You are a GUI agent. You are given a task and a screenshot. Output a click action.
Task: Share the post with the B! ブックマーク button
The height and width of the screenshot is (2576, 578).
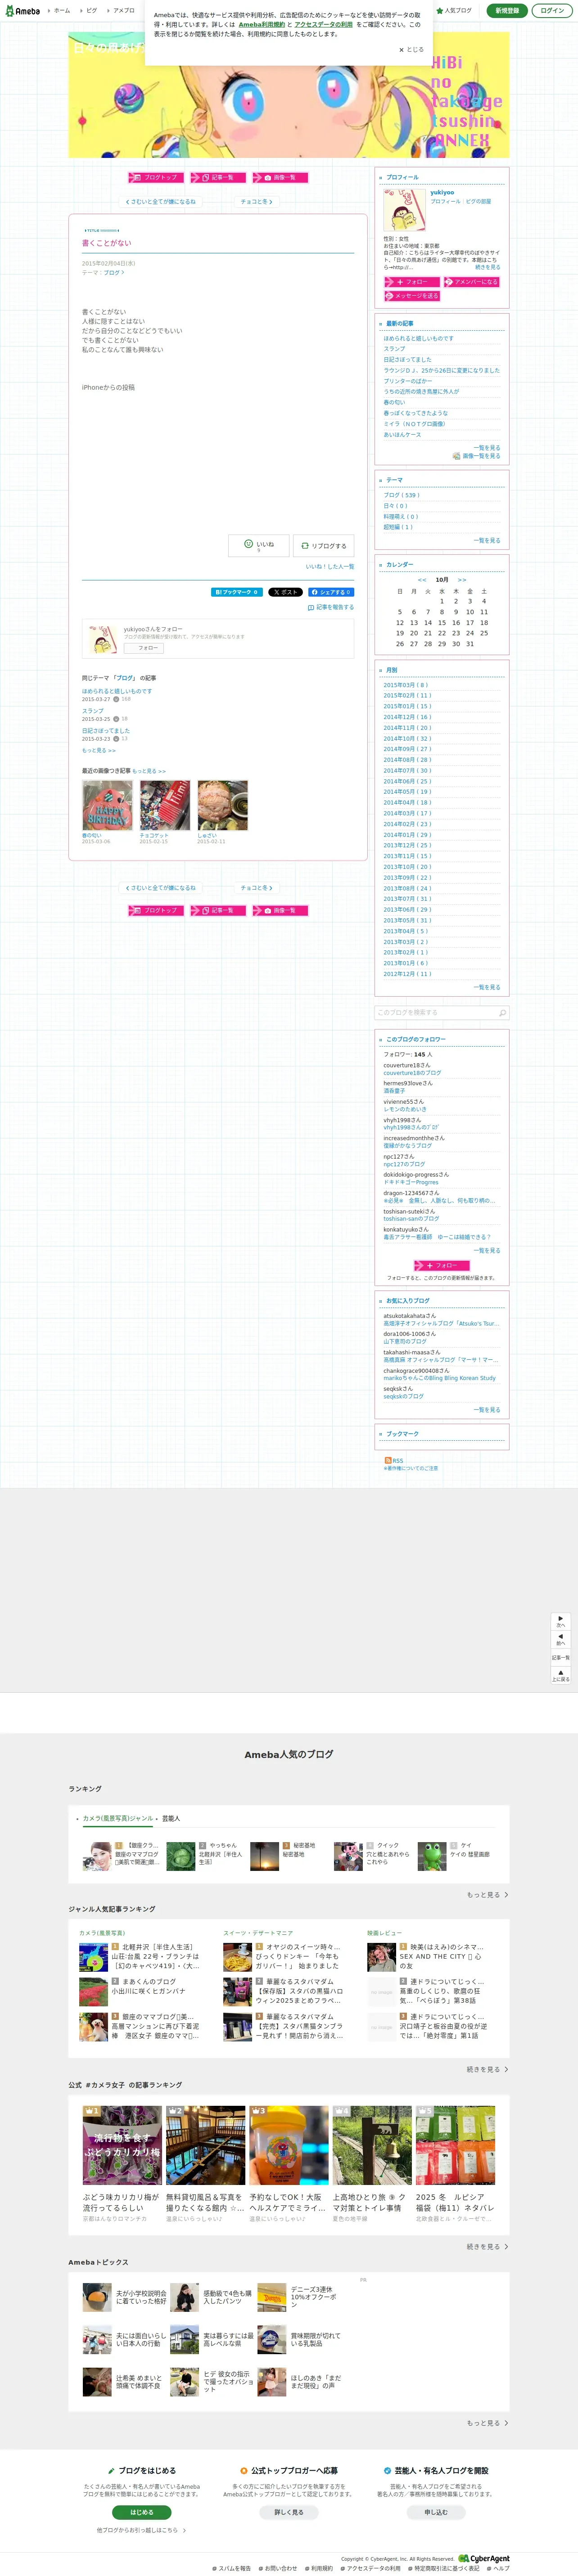pyautogui.click(x=237, y=592)
